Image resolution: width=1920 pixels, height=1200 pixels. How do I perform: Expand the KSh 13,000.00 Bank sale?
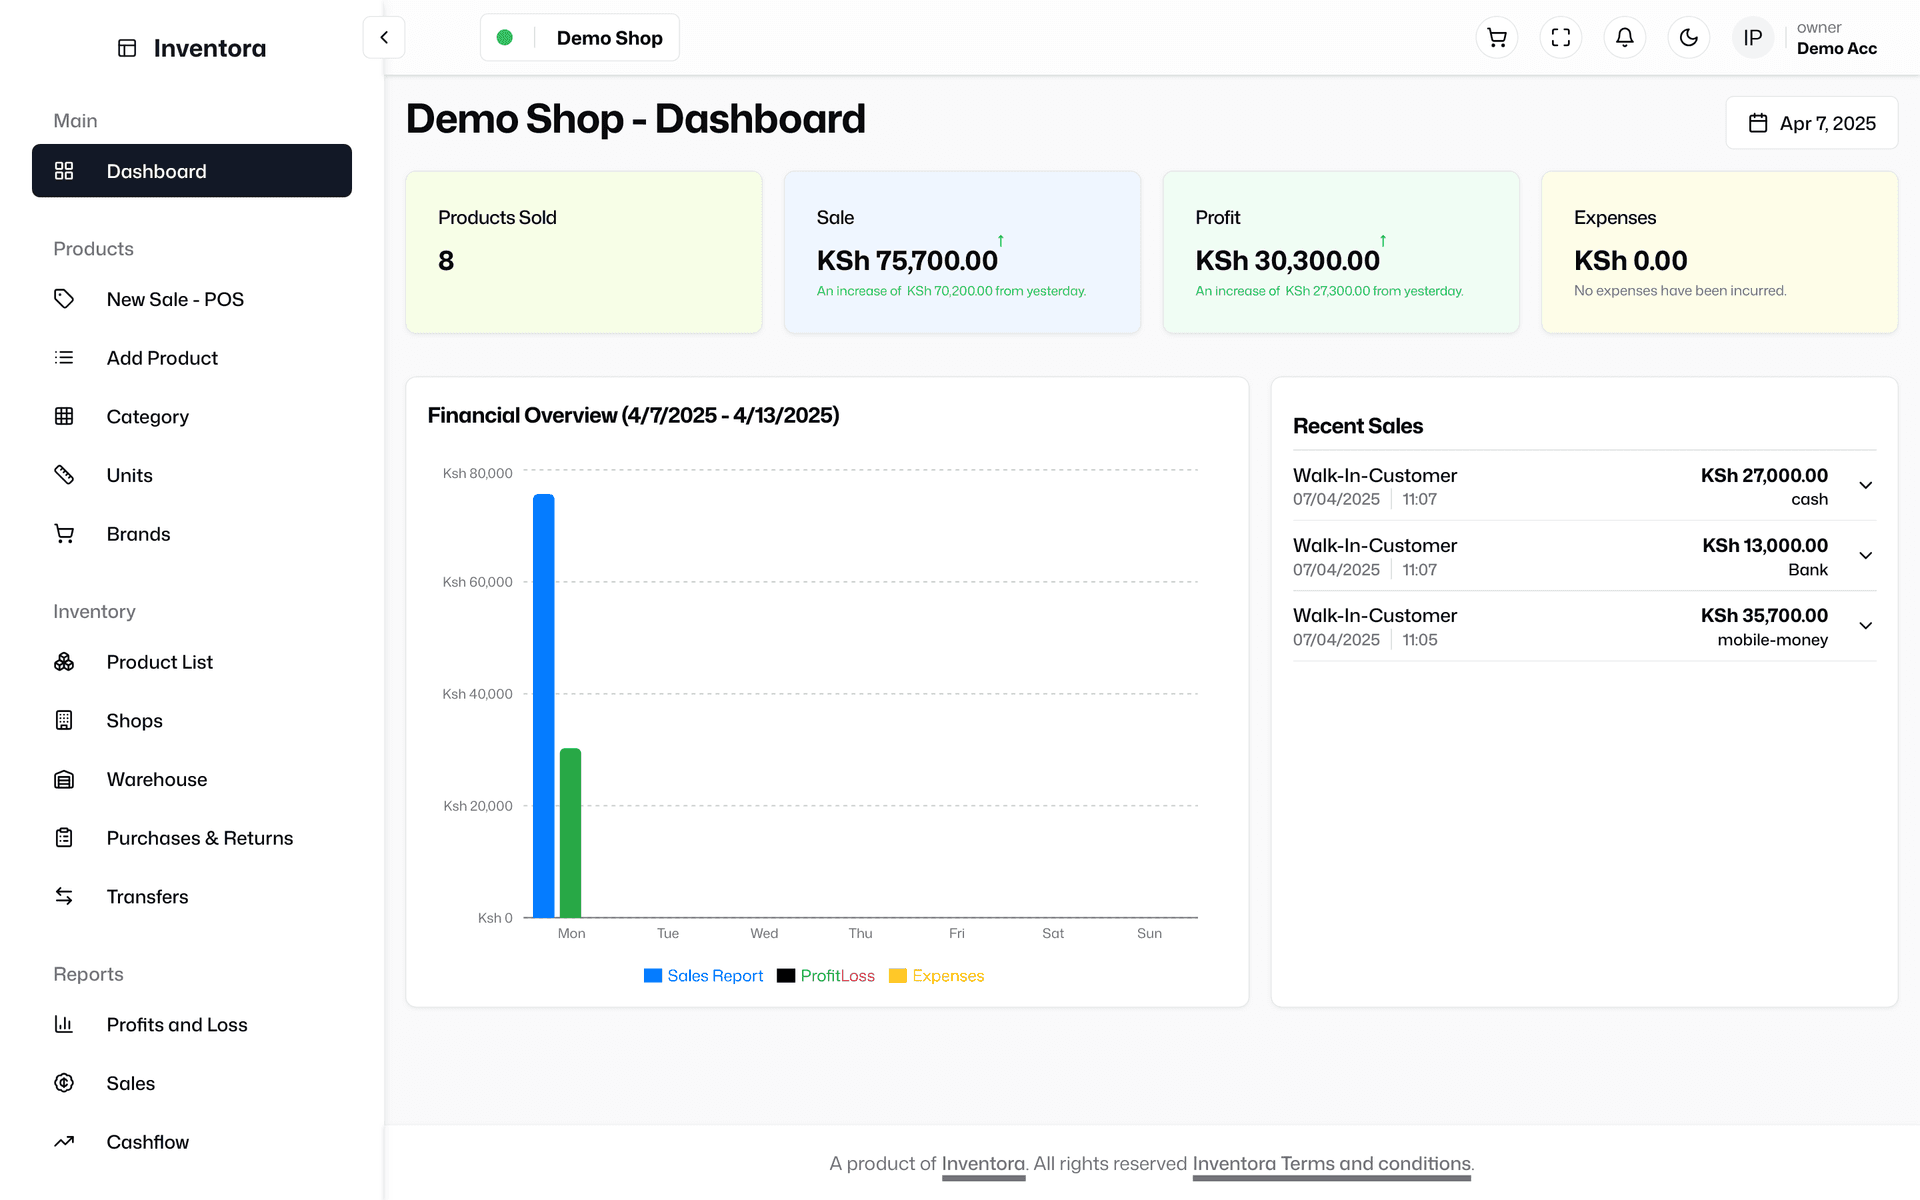1866,555
